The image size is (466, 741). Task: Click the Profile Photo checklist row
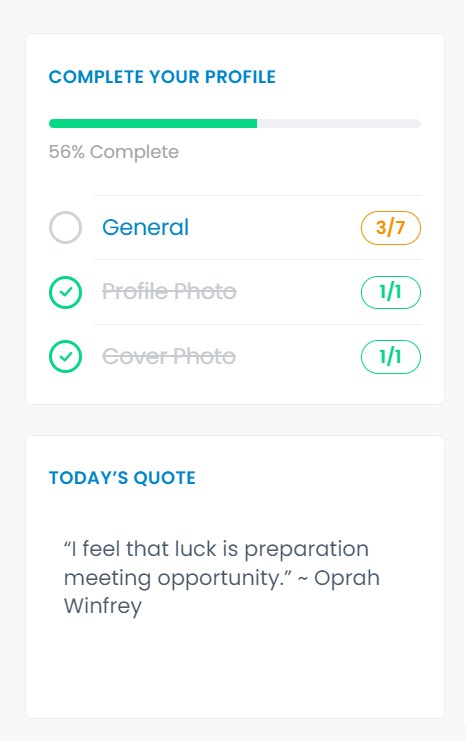click(235, 292)
